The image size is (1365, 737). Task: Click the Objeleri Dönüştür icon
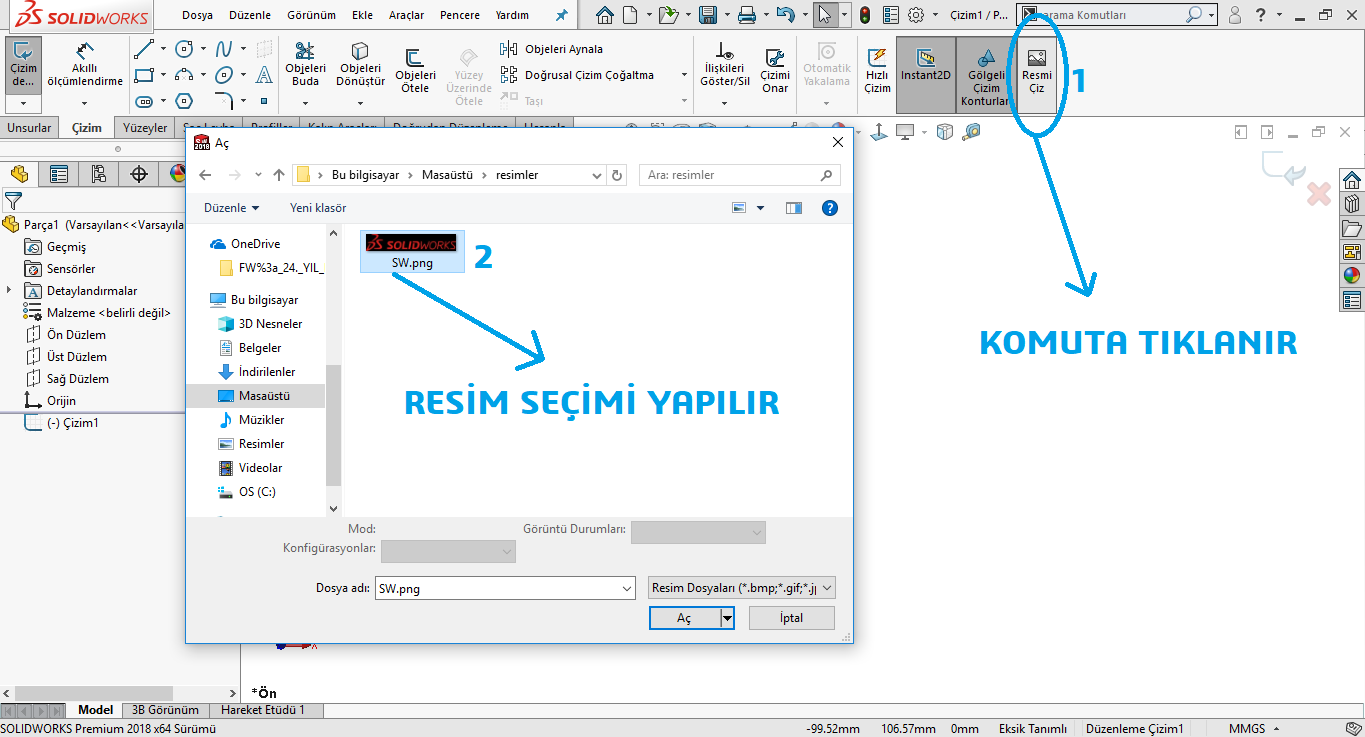coord(360,66)
